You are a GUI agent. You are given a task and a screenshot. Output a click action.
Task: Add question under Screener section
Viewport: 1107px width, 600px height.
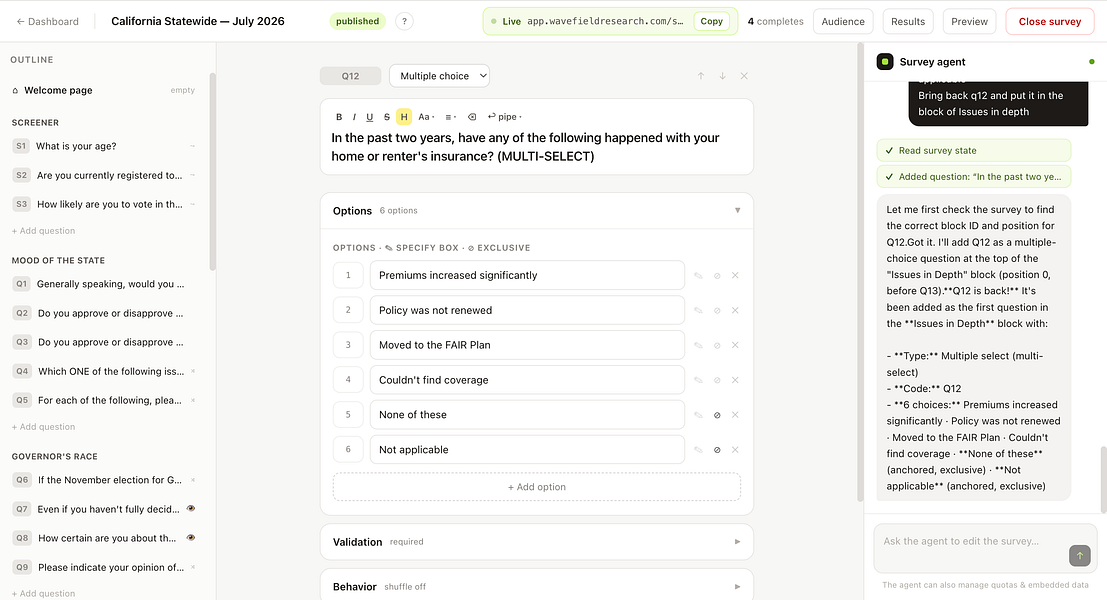point(43,231)
